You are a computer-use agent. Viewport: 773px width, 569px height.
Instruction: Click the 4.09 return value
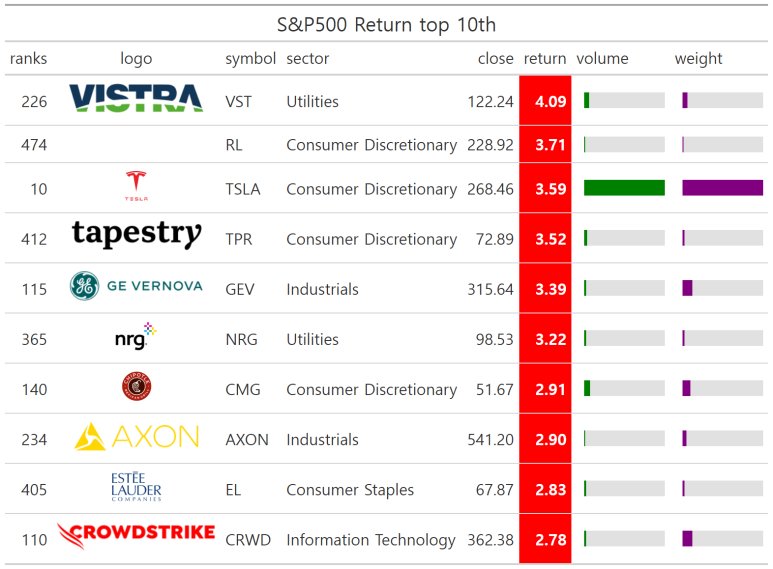pyautogui.click(x=550, y=102)
